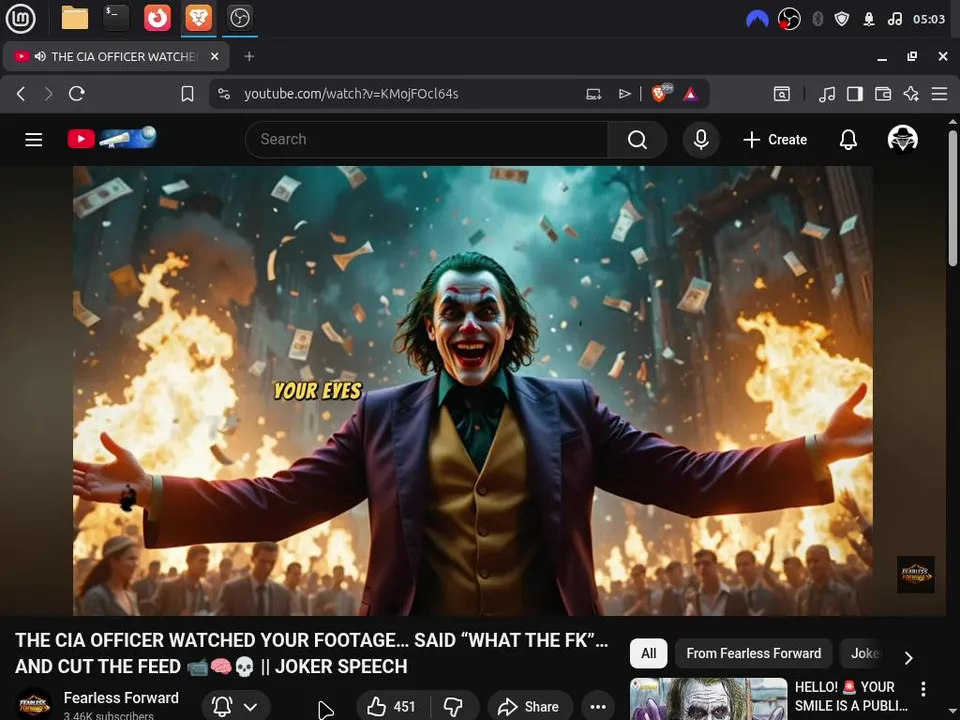Open OBS Studio from the taskbar
The image size is (960, 720).
[x=239, y=18]
